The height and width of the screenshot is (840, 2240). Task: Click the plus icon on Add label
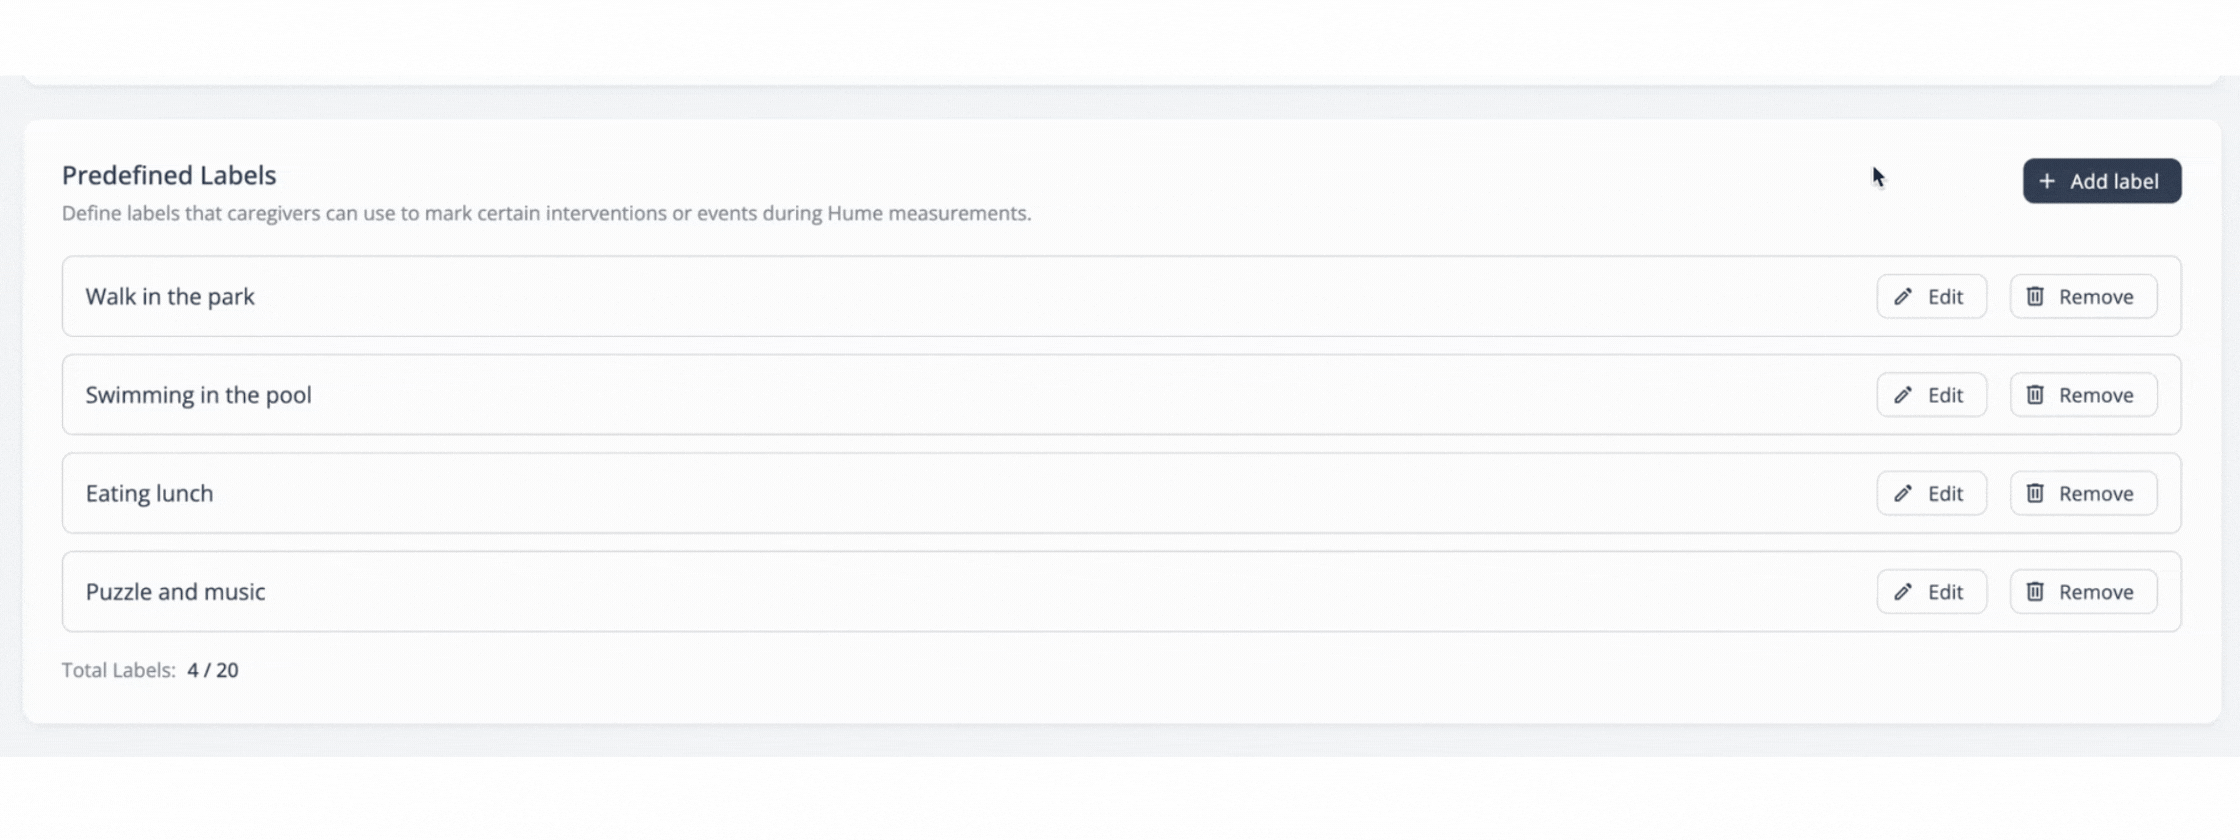point(2047,181)
